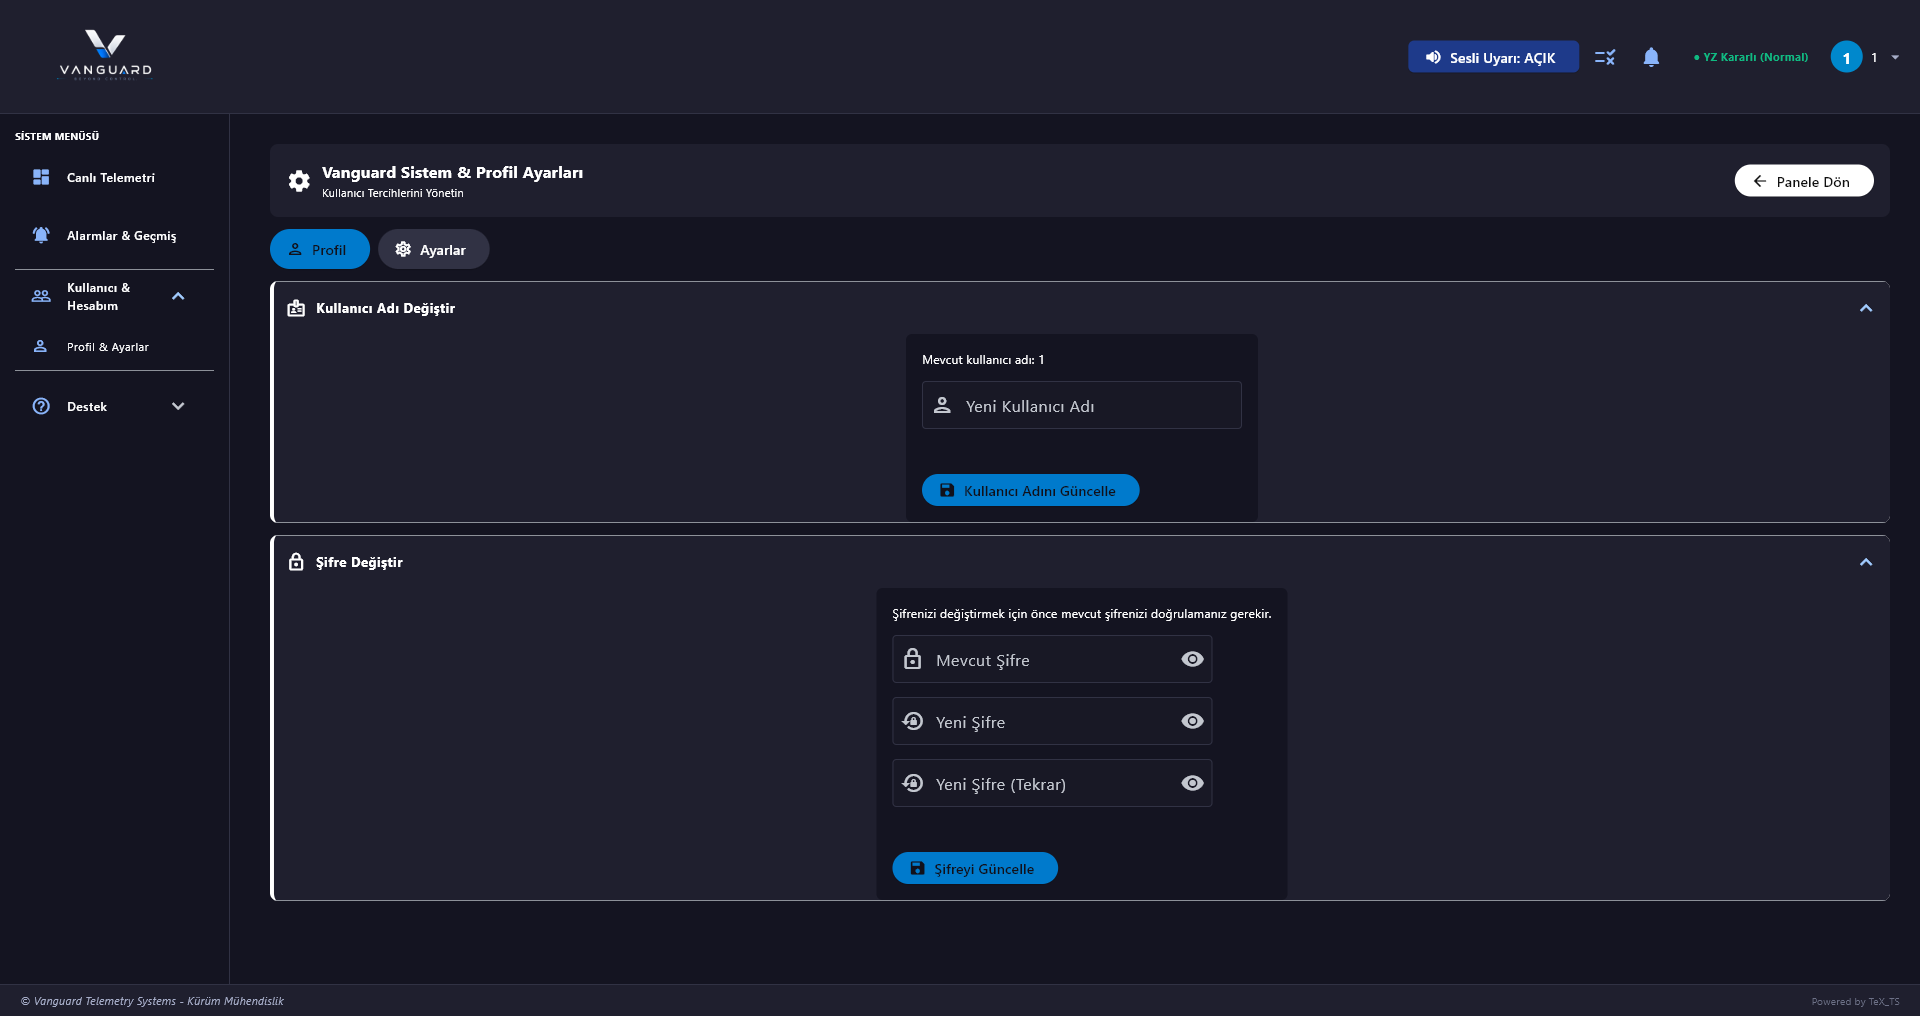Click Kullanıcı Adını Güncelle button

[1030, 490]
